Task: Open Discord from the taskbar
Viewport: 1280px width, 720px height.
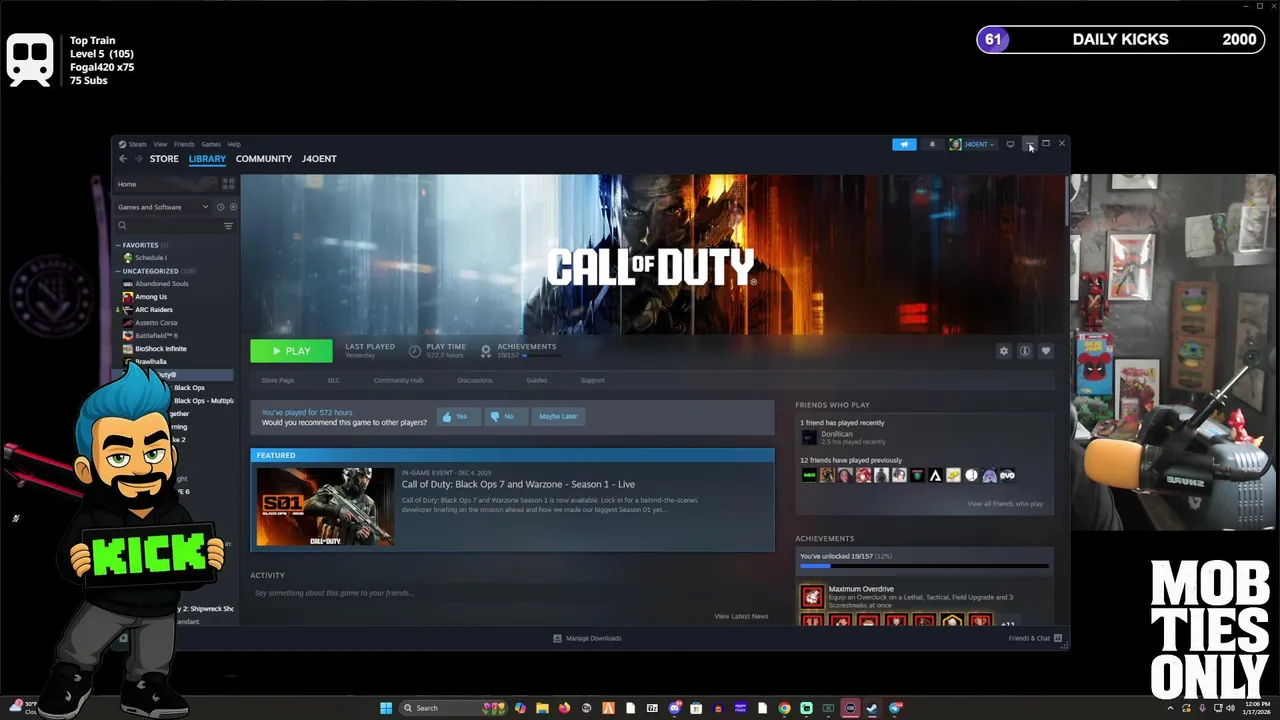Action: pyautogui.click(x=675, y=708)
